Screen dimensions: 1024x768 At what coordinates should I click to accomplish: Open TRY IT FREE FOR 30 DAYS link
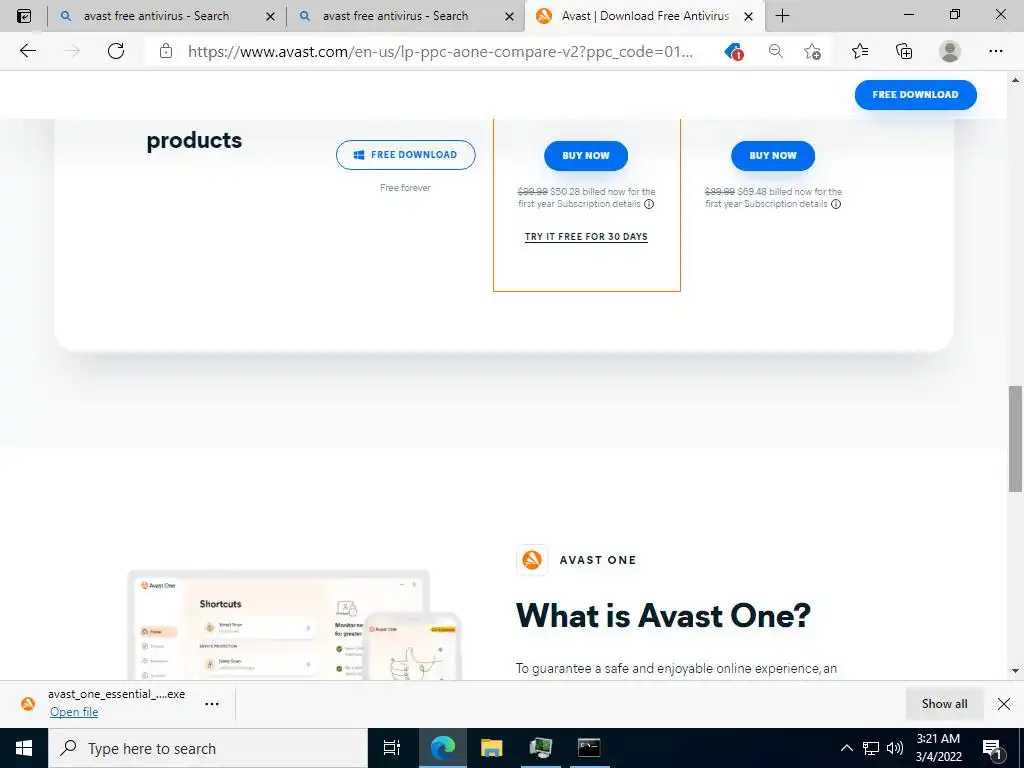pos(586,236)
